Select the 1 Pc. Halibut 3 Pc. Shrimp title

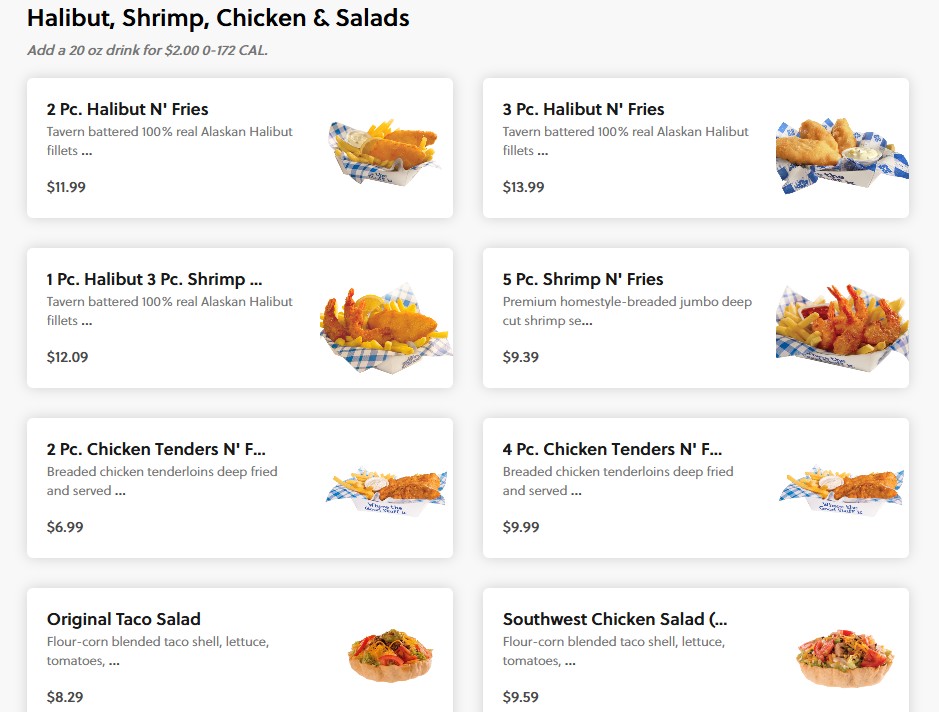[x=154, y=279]
